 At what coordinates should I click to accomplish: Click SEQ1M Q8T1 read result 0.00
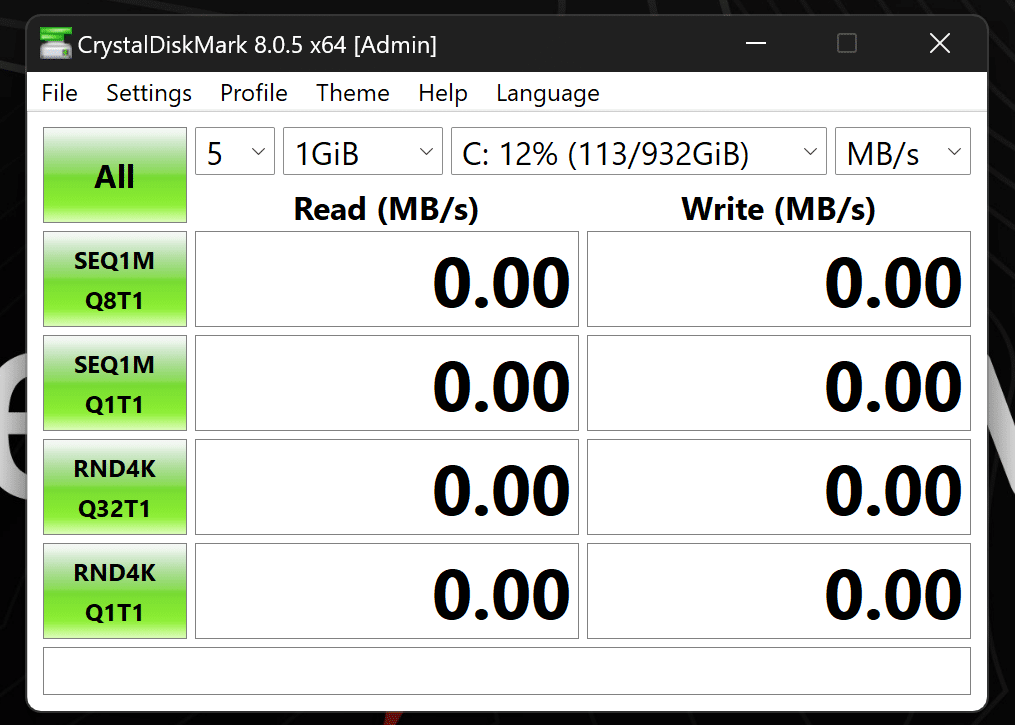pos(386,279)
